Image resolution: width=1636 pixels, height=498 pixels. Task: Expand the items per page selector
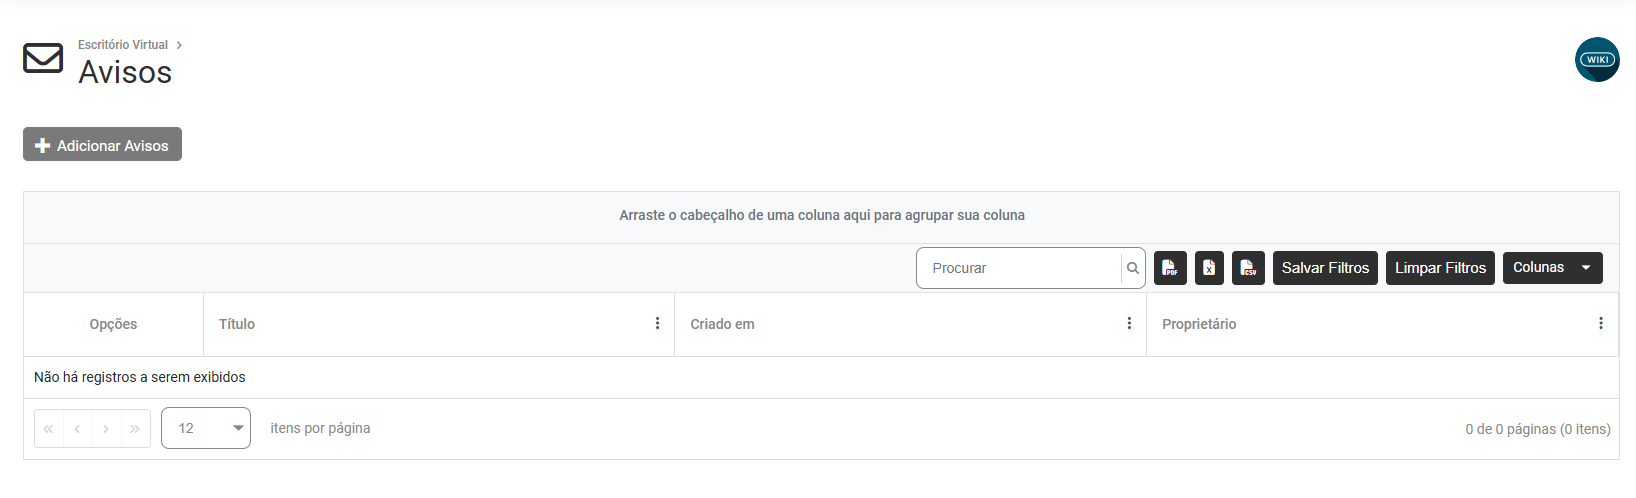coord(206,428)
